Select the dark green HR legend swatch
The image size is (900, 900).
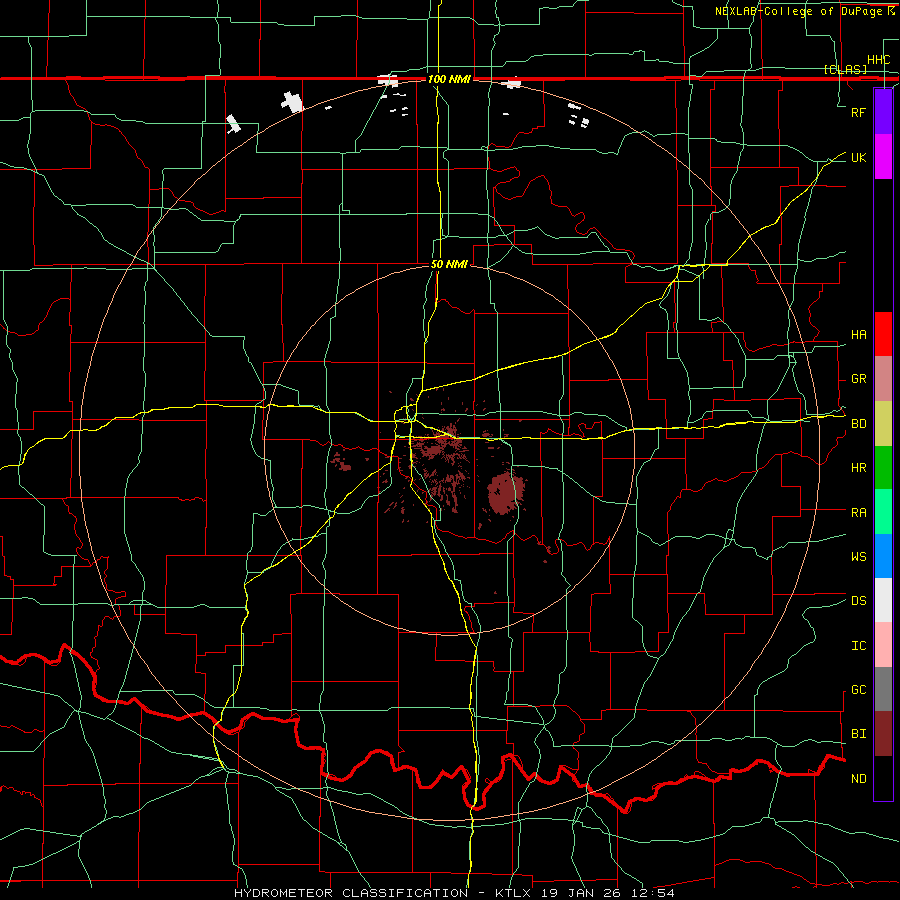pyautogui.click(x=883, y=468)
